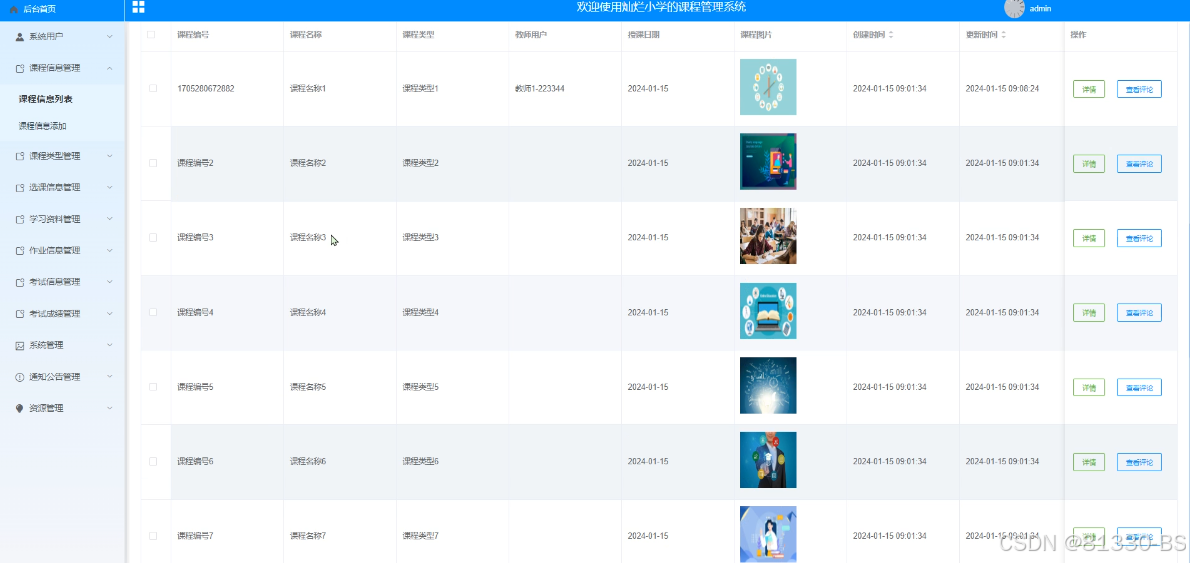Open the book illustration of 课程名称4

coord(768,311)
